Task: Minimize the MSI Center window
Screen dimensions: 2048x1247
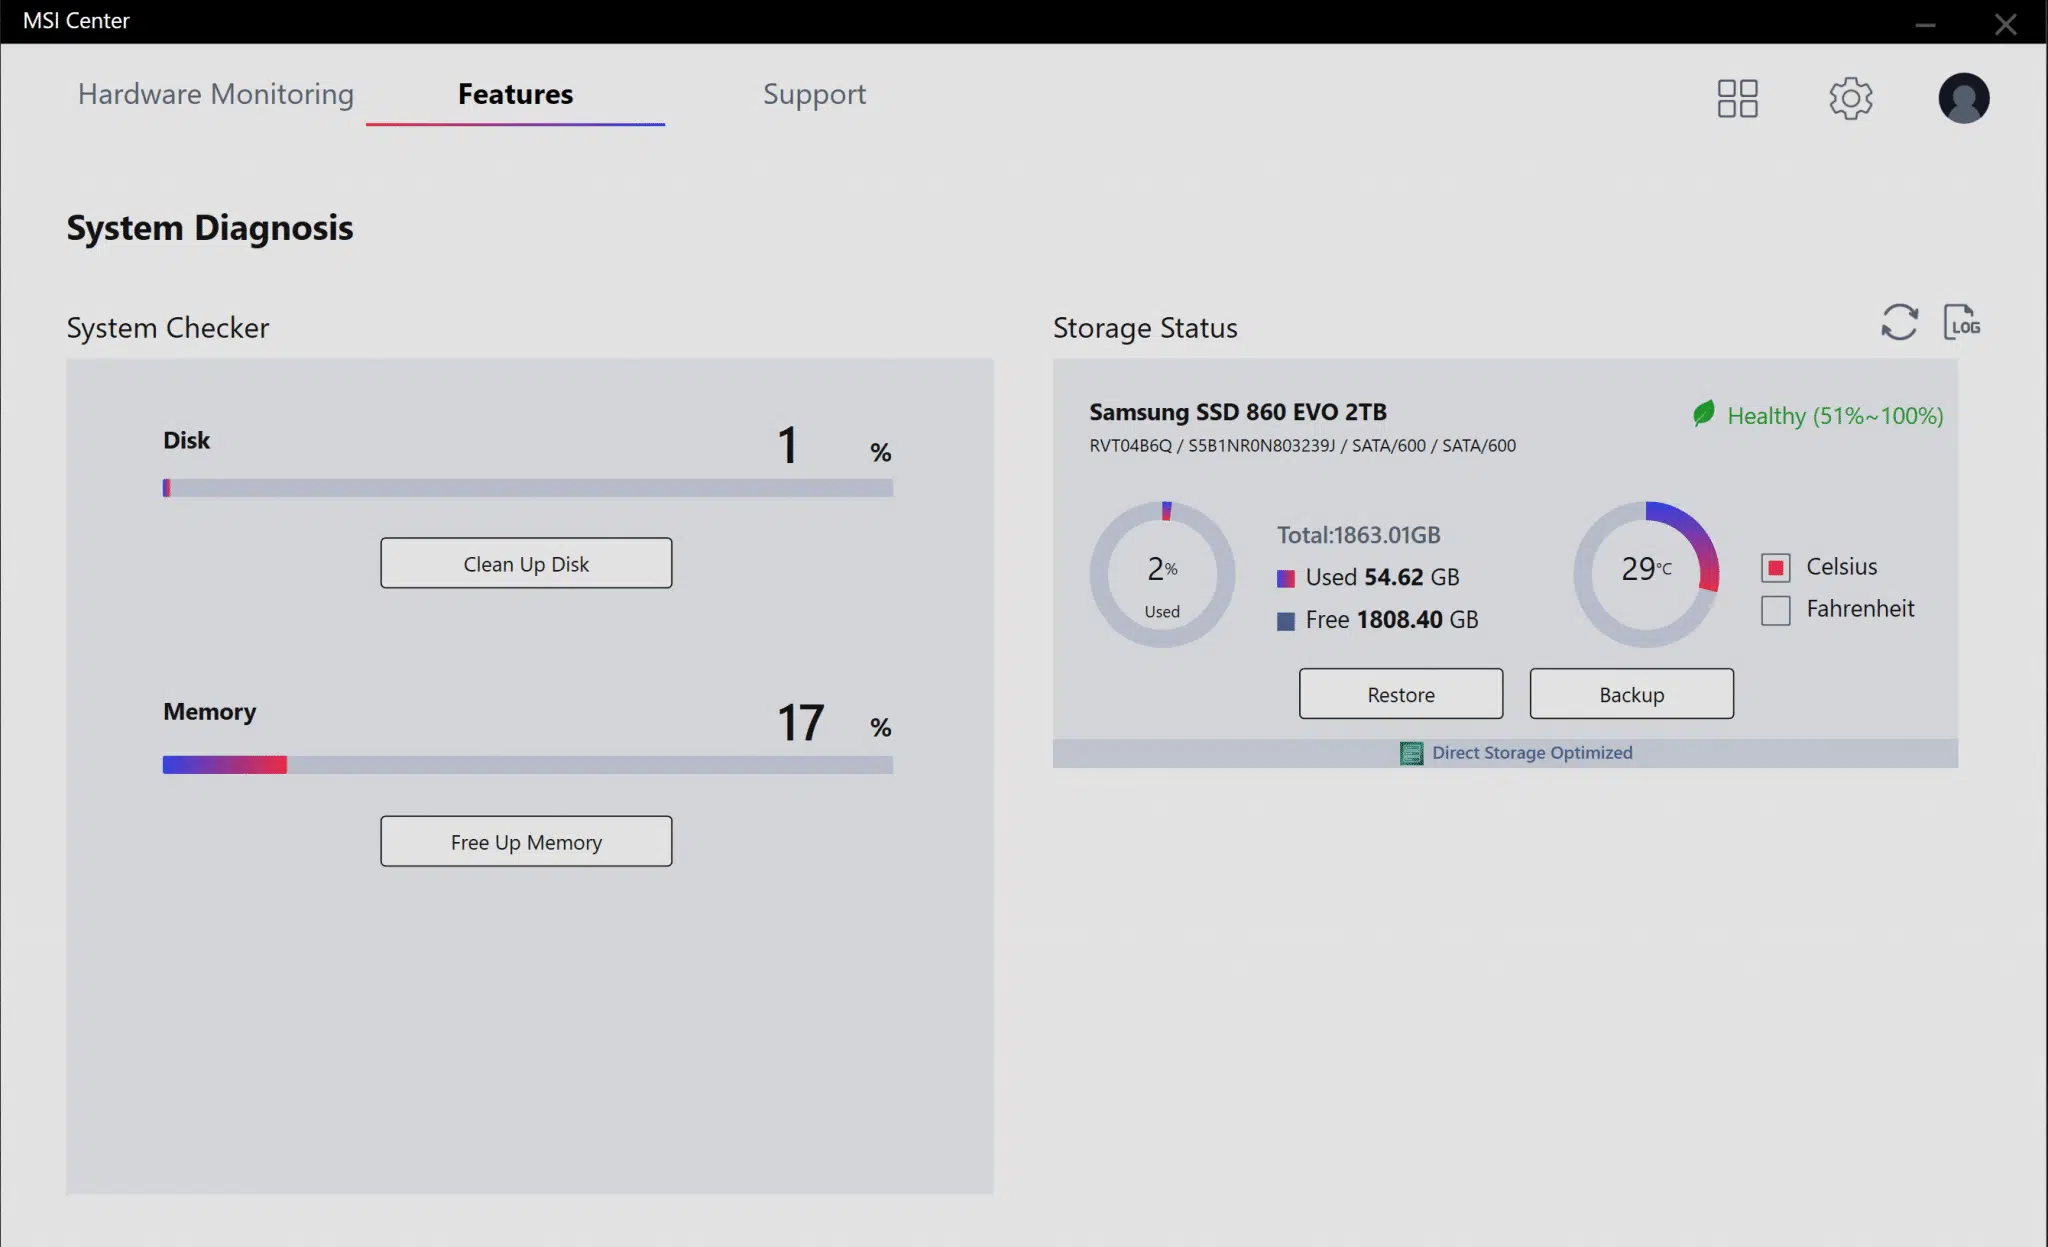Action: pyautogui.click(x=1925, y=23)
